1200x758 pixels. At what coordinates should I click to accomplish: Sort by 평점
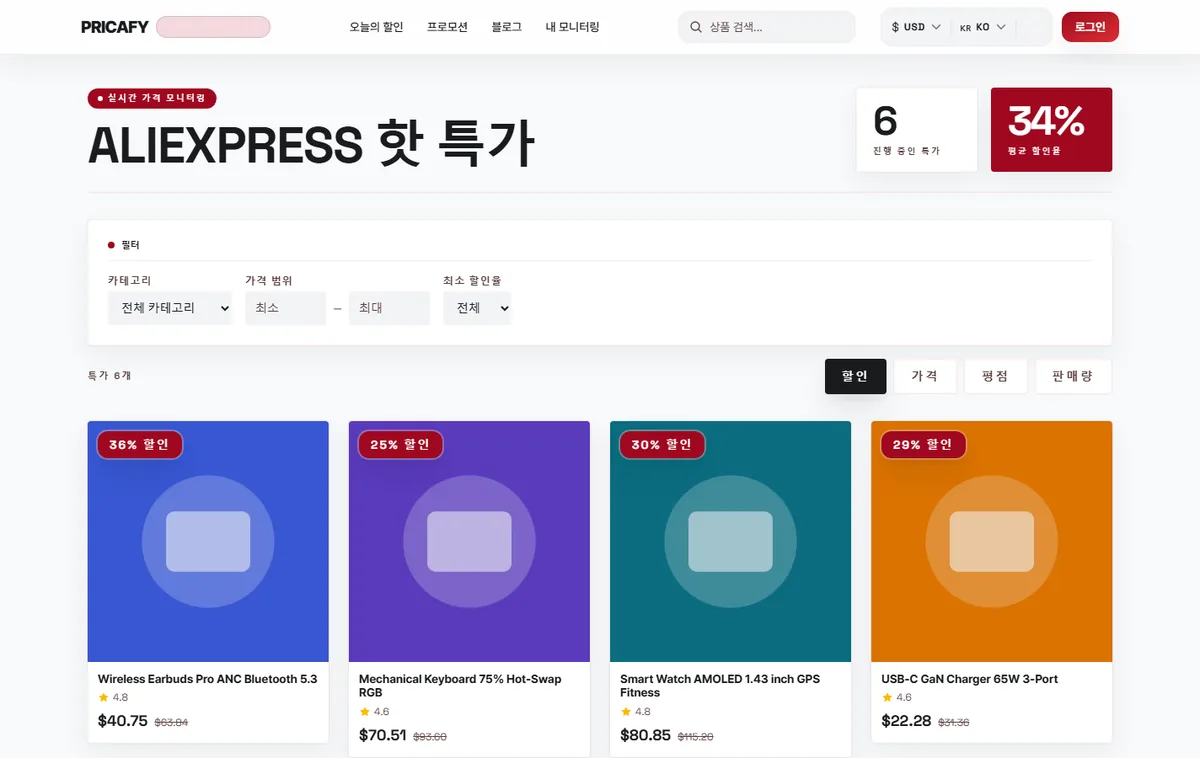pyautogui.click(x=995, y=376)
